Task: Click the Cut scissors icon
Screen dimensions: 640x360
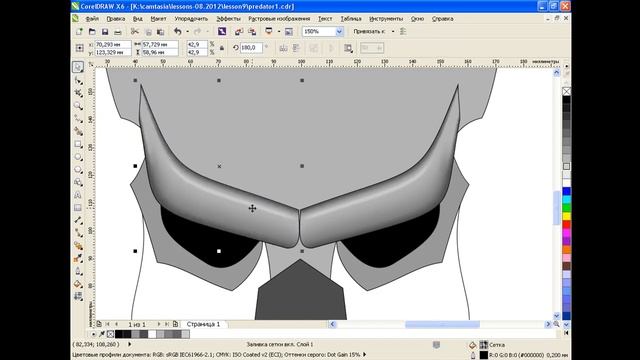Action: click(x=135, y=31)
